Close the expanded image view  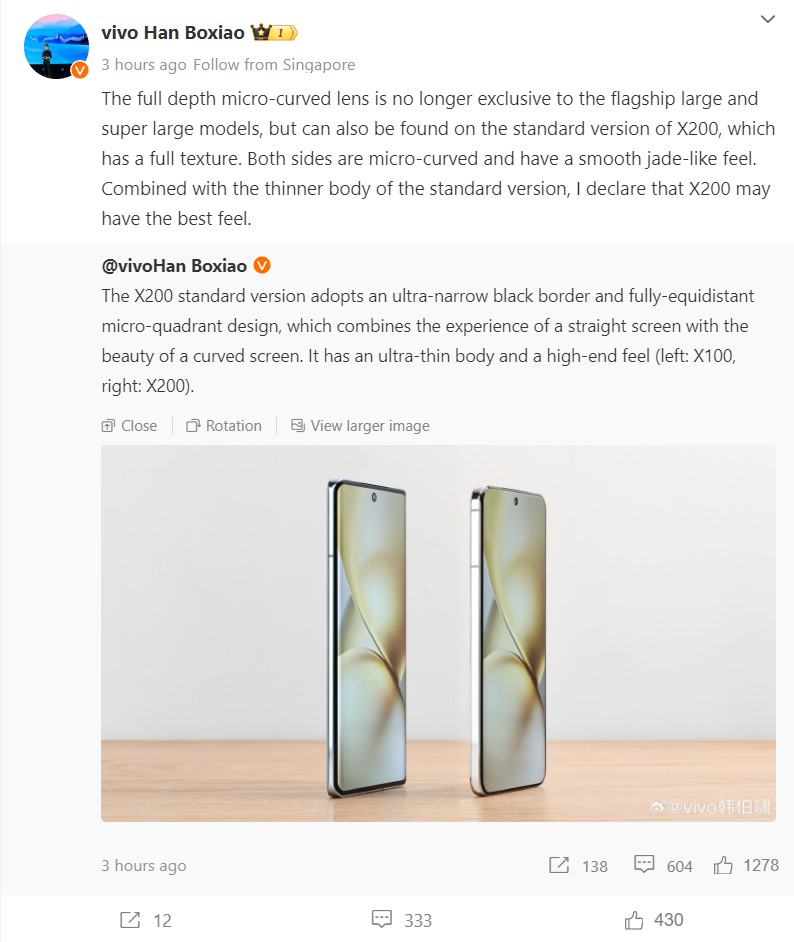coord(130,426)
